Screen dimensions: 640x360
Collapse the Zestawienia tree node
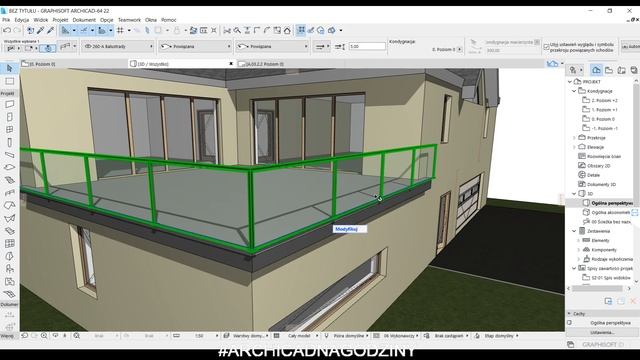[x=574, y=231]
